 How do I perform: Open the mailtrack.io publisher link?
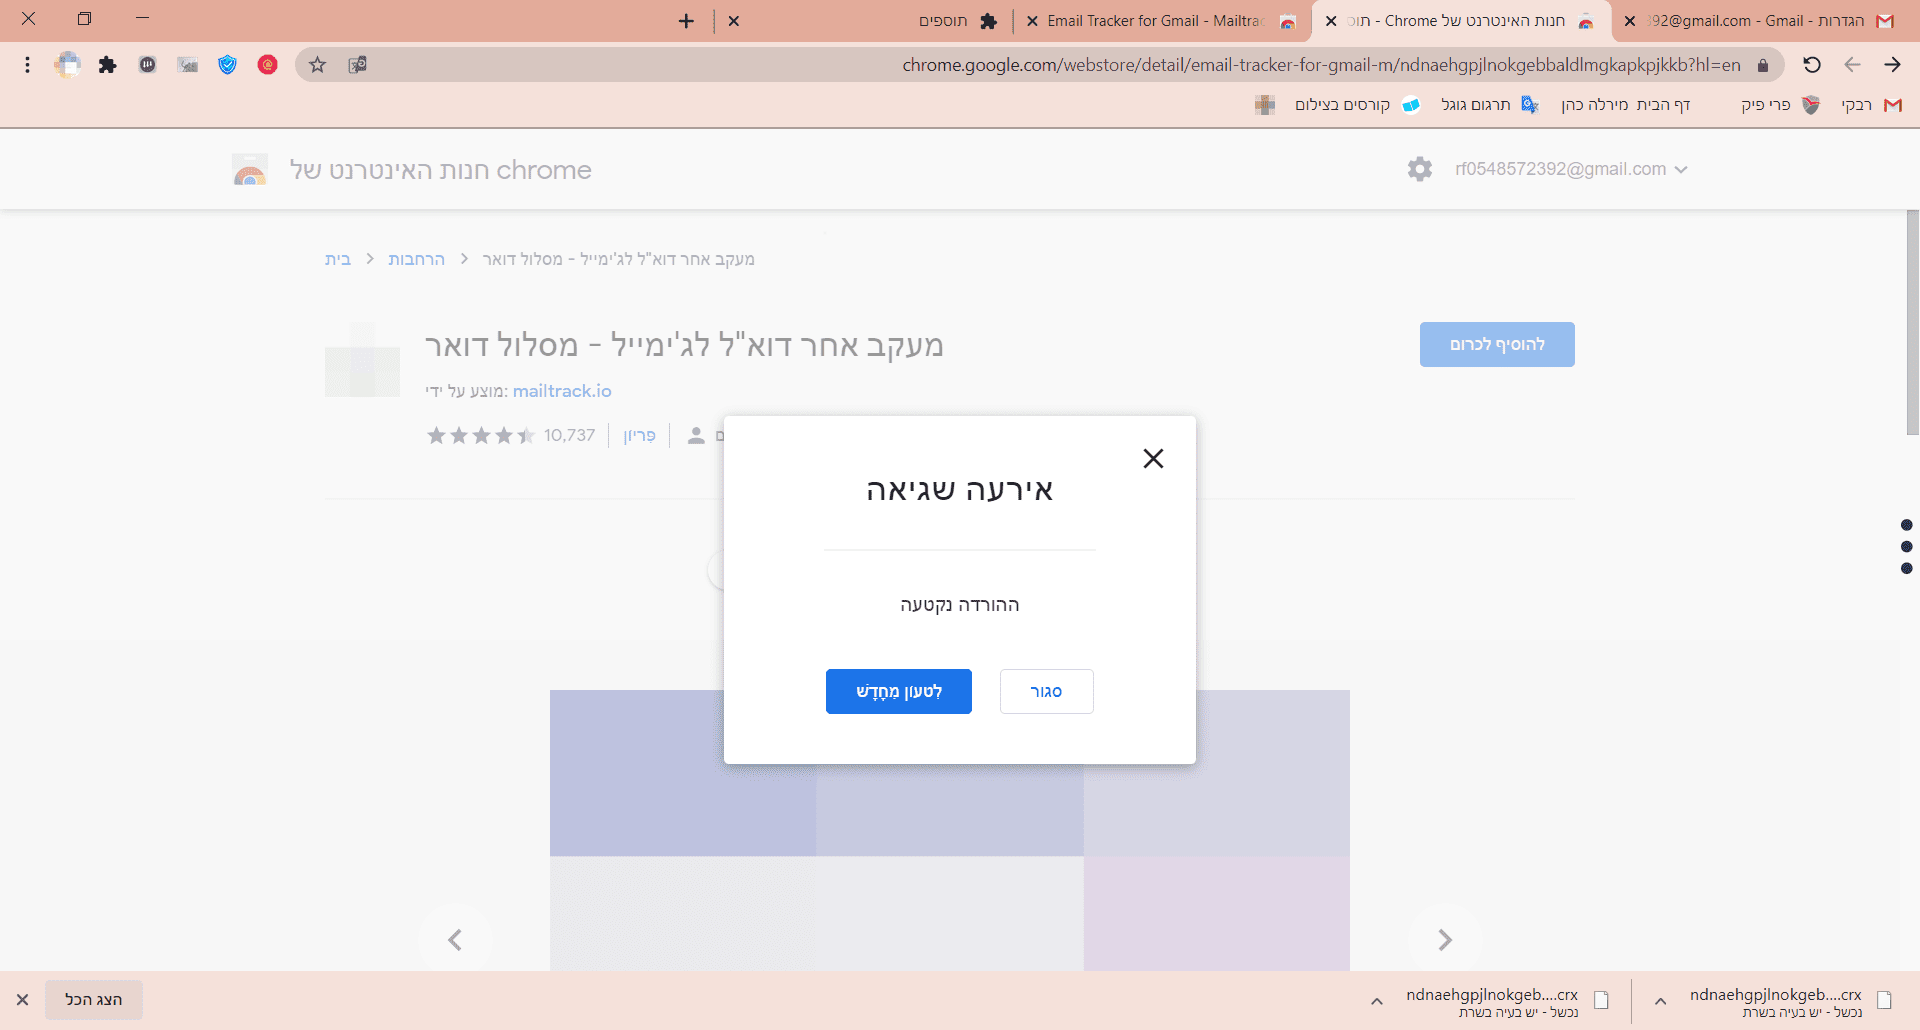coord(562,391)
